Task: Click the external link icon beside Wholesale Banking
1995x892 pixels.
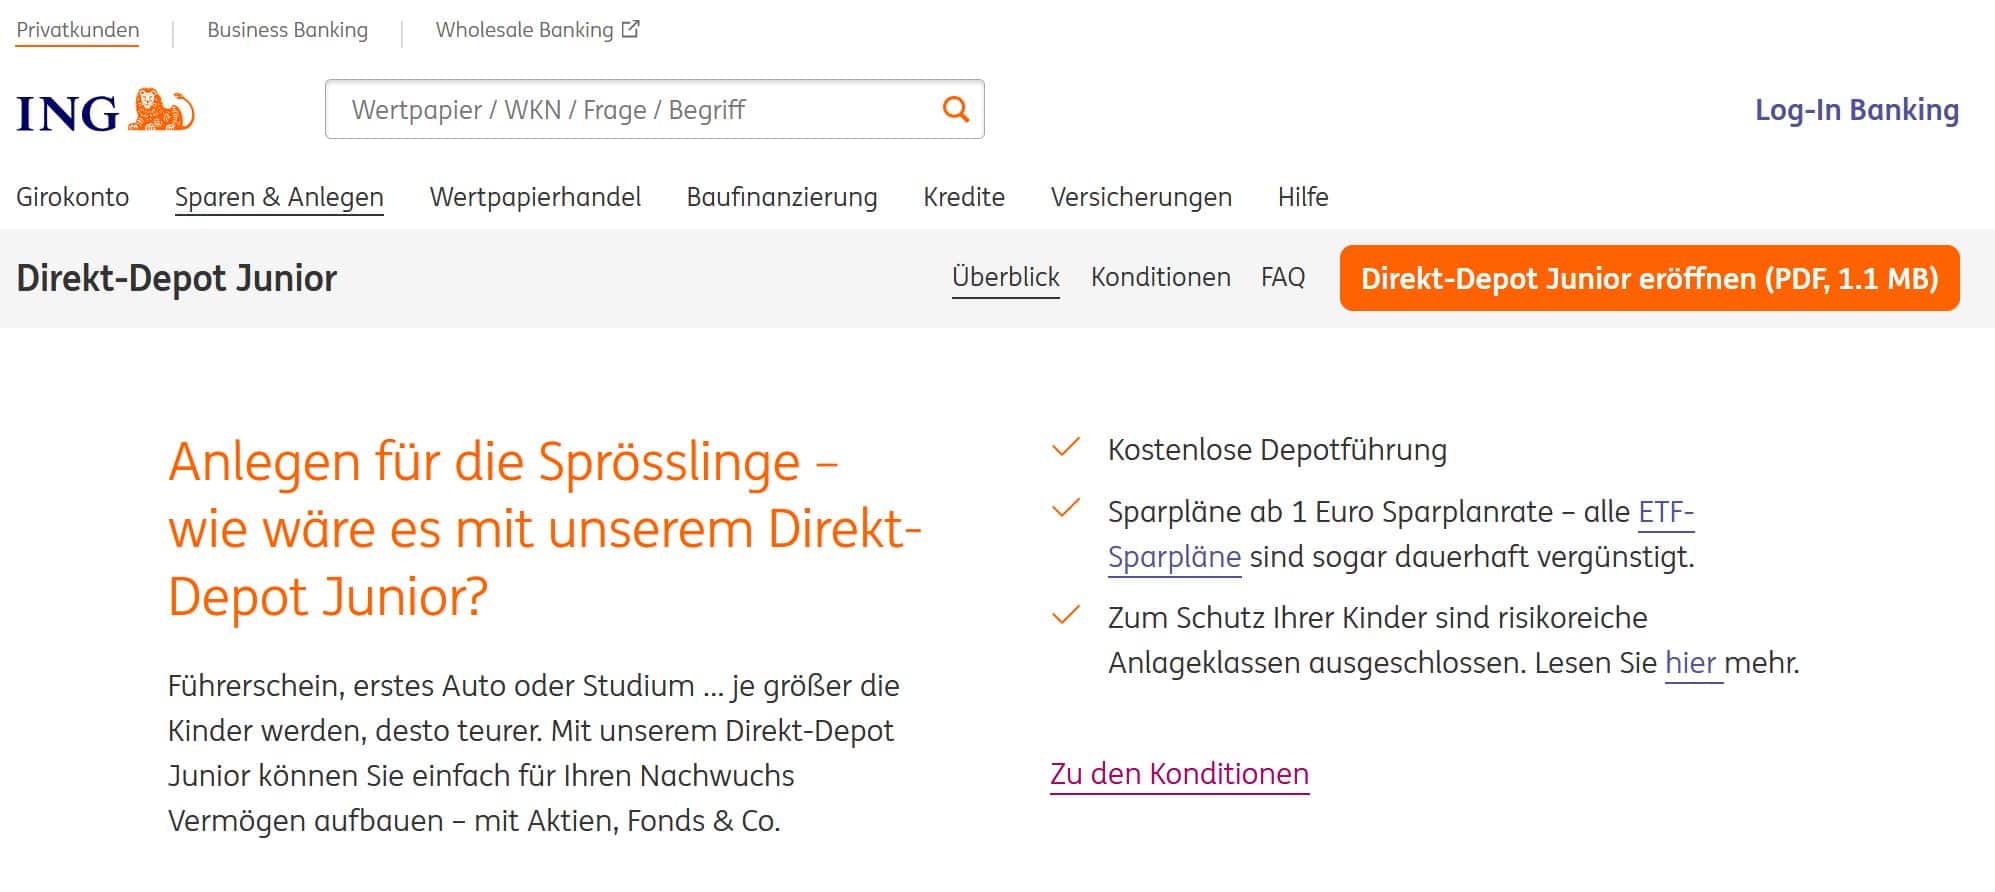Action: (x=631, y=29)
